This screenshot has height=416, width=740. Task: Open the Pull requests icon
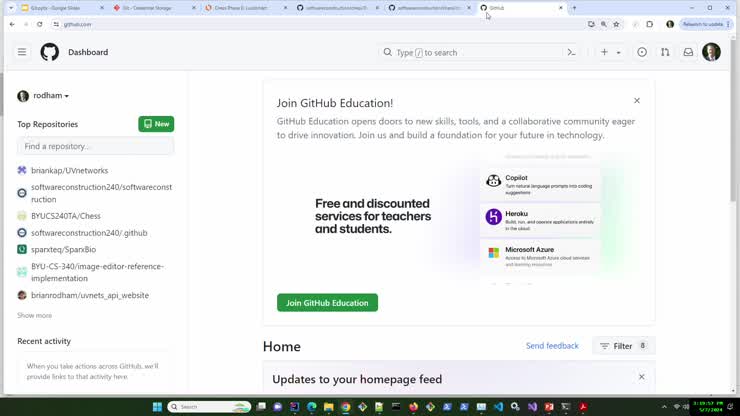click(x=665, y=52)
